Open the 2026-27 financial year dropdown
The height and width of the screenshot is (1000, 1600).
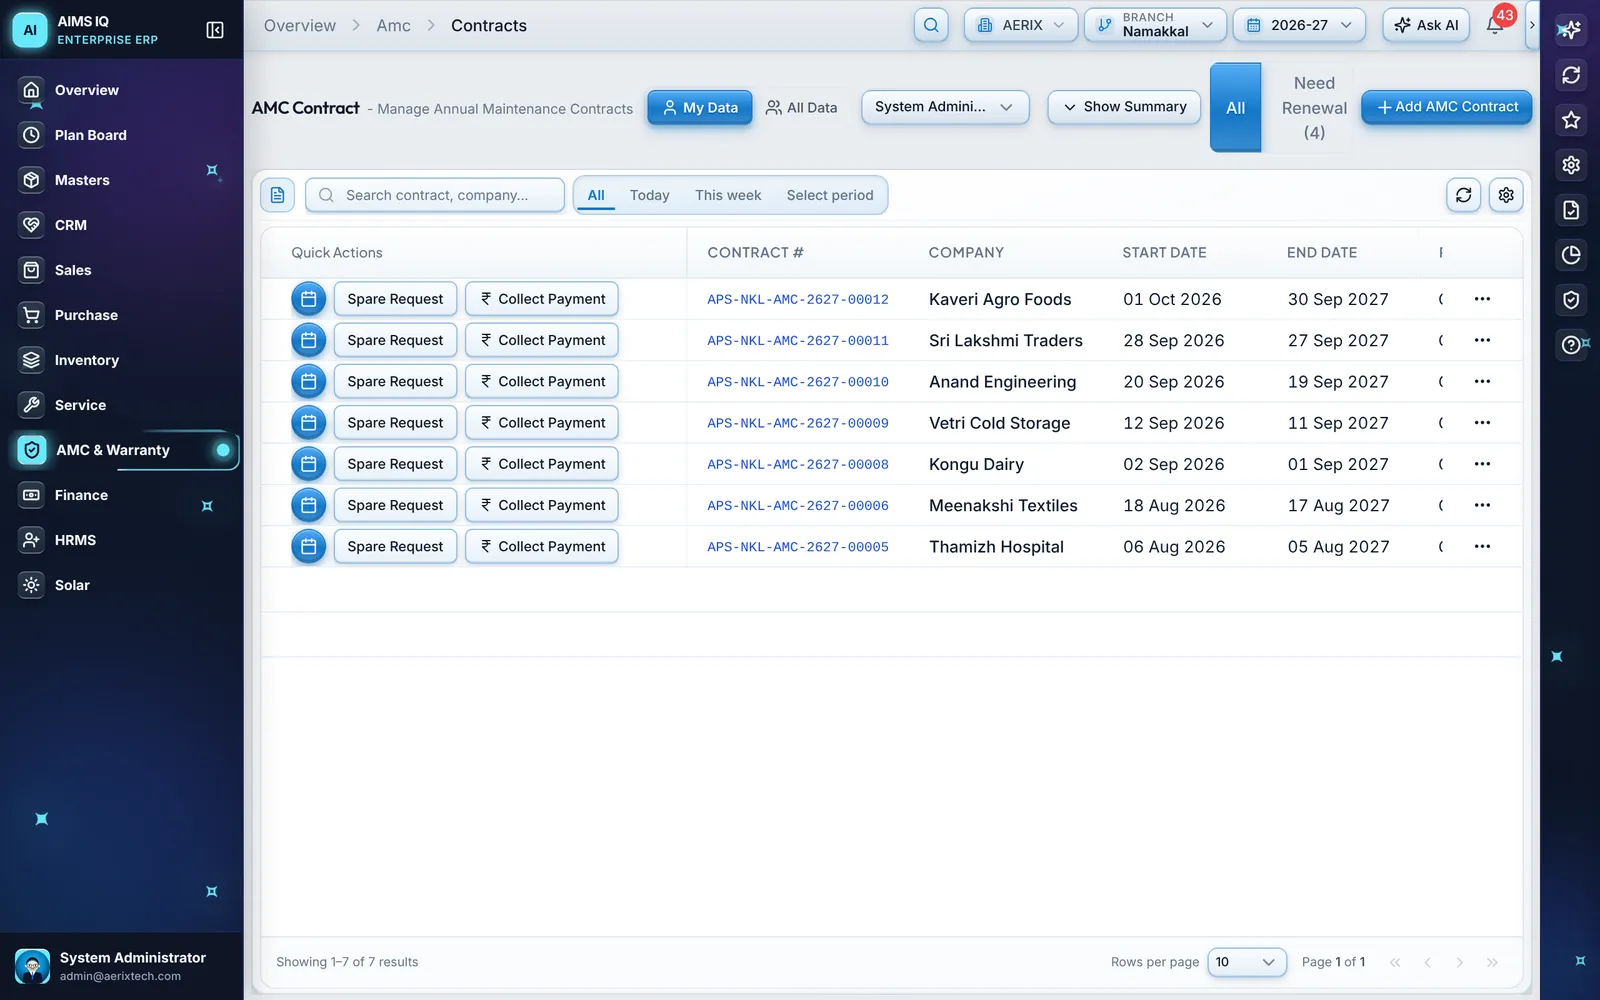pos(1299,25)
